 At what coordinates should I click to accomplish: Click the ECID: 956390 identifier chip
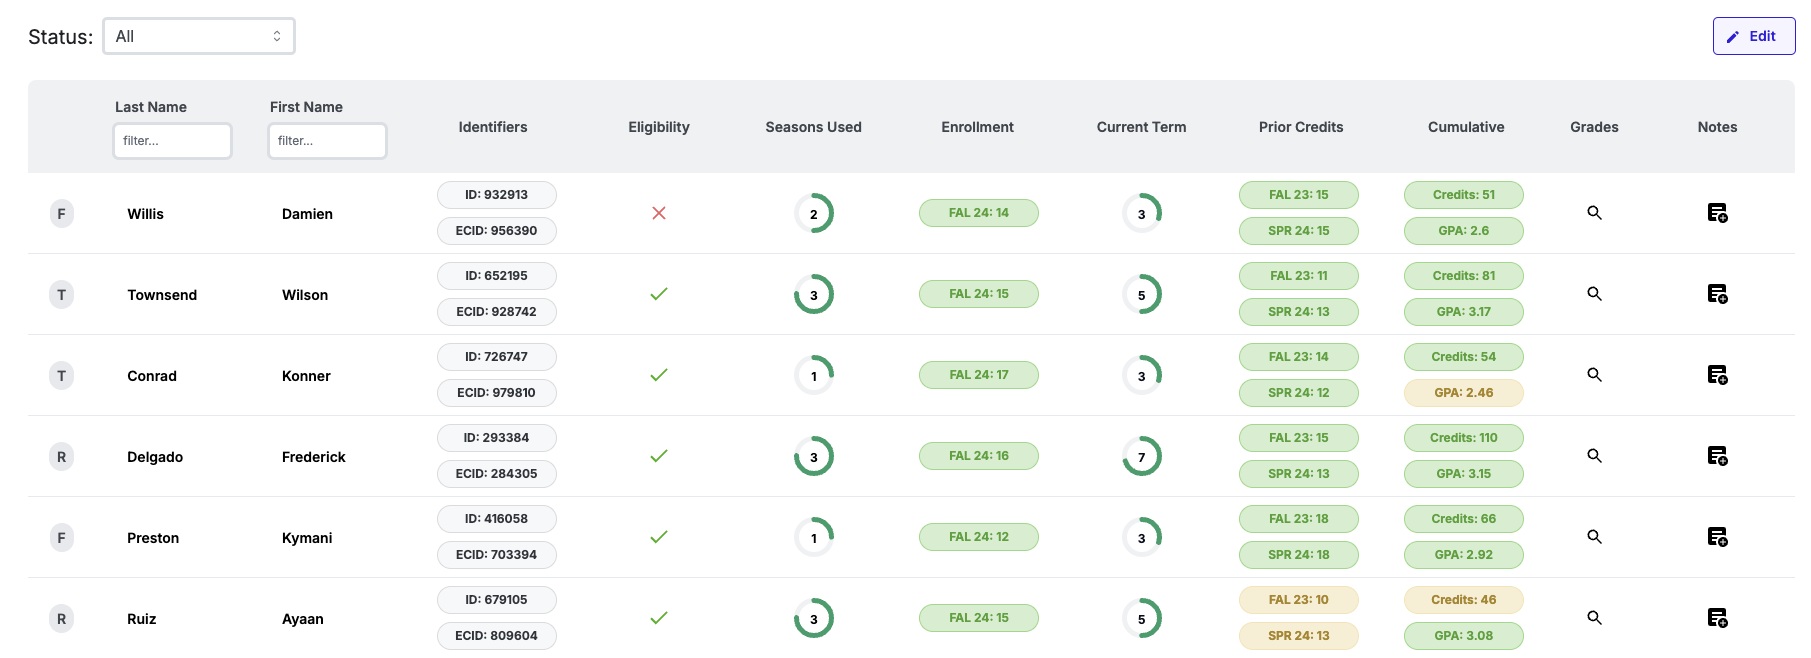496,231
